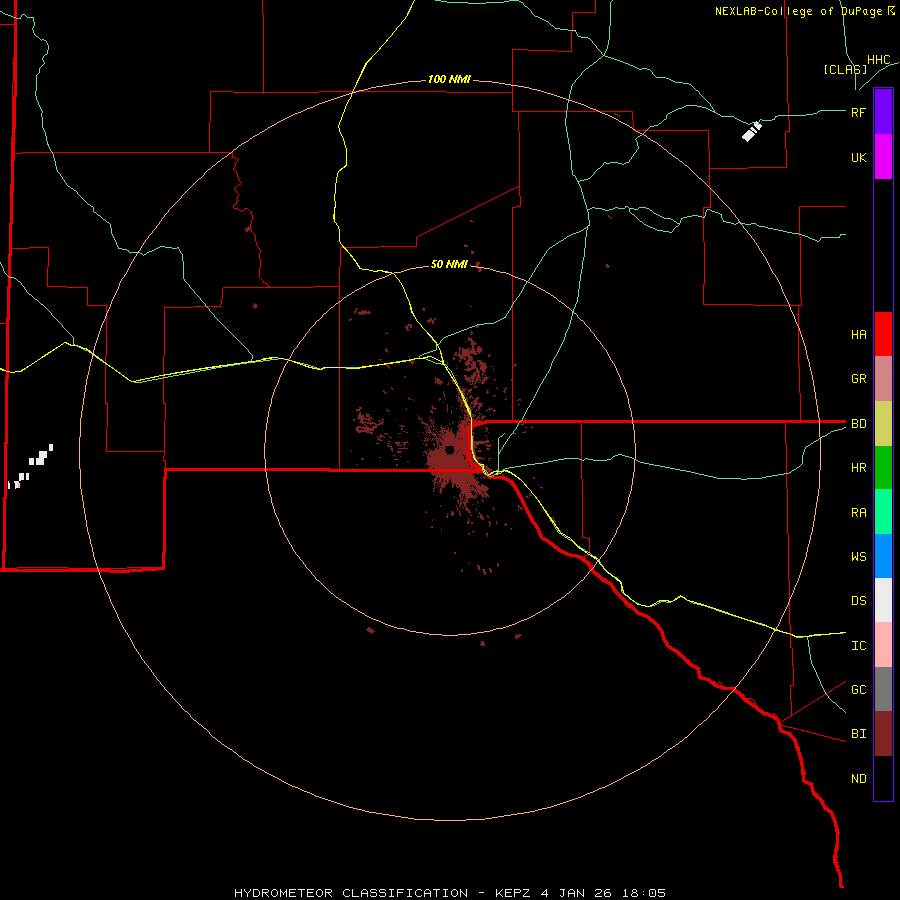Image resolution: width=900 pixels, height=900 pixels.
Task: Click the [CLAS] units label
Action: click(845, 69)
